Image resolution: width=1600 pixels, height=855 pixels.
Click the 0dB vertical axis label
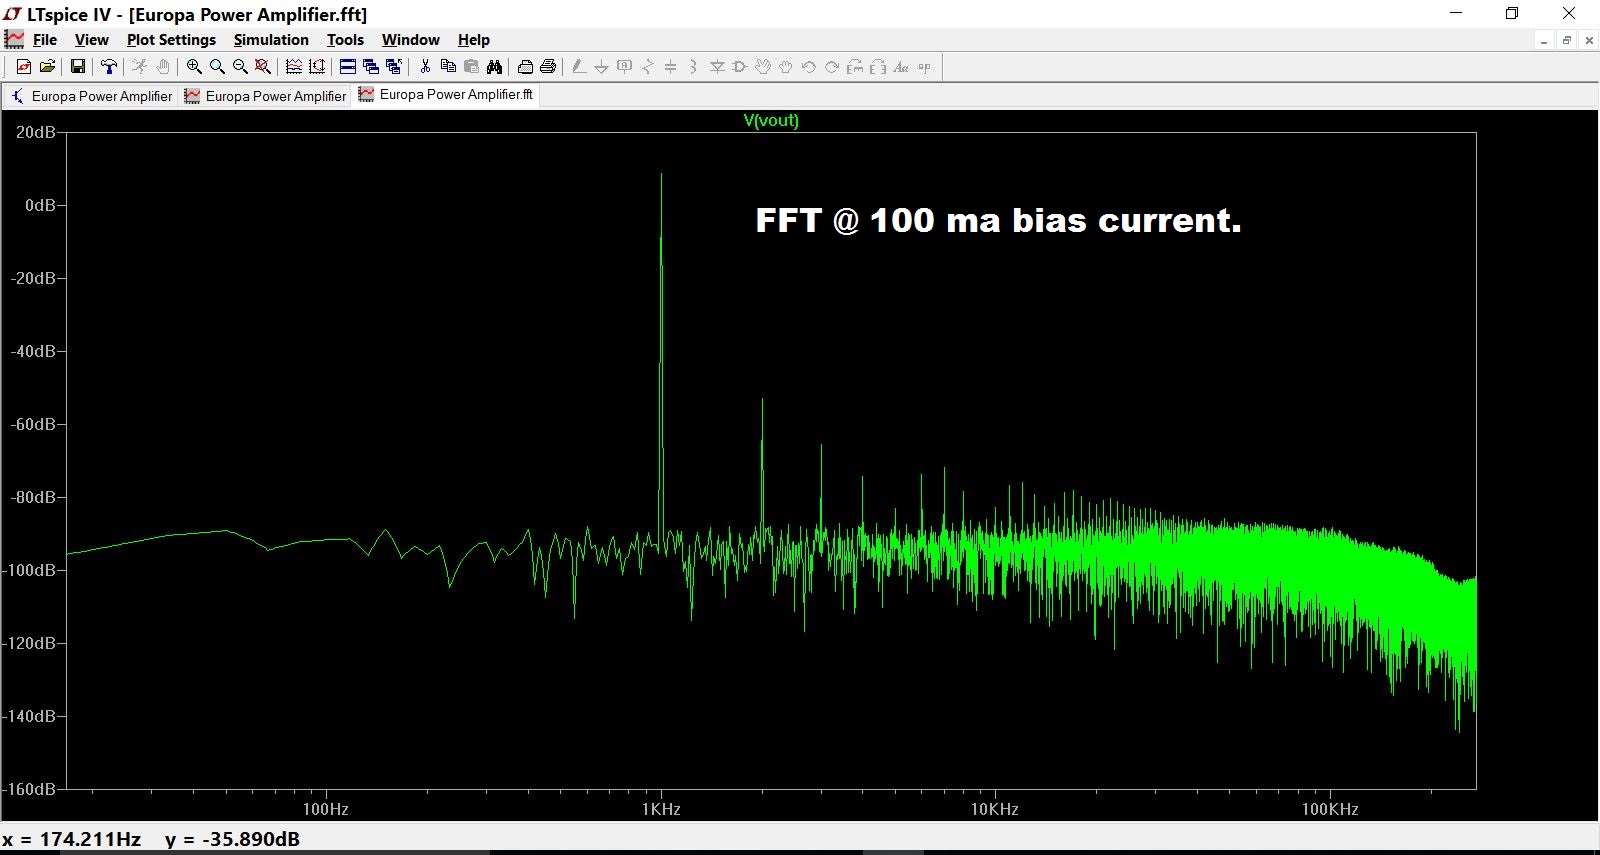41,205
